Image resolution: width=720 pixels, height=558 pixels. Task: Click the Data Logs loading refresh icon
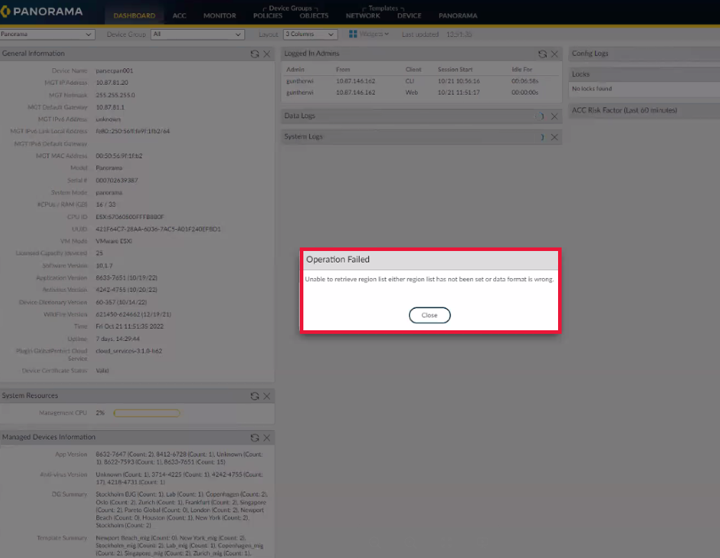click(x=542, y=116)
